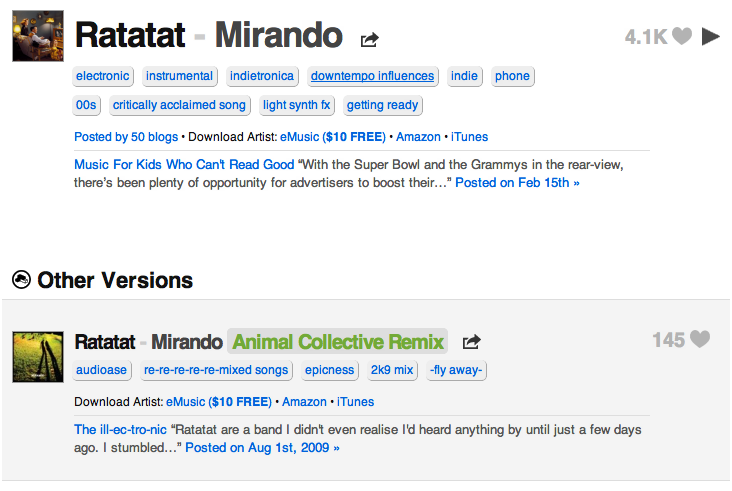
Task: Favorite Mirando with the 4.1K heart
Action: click(682, 36)
